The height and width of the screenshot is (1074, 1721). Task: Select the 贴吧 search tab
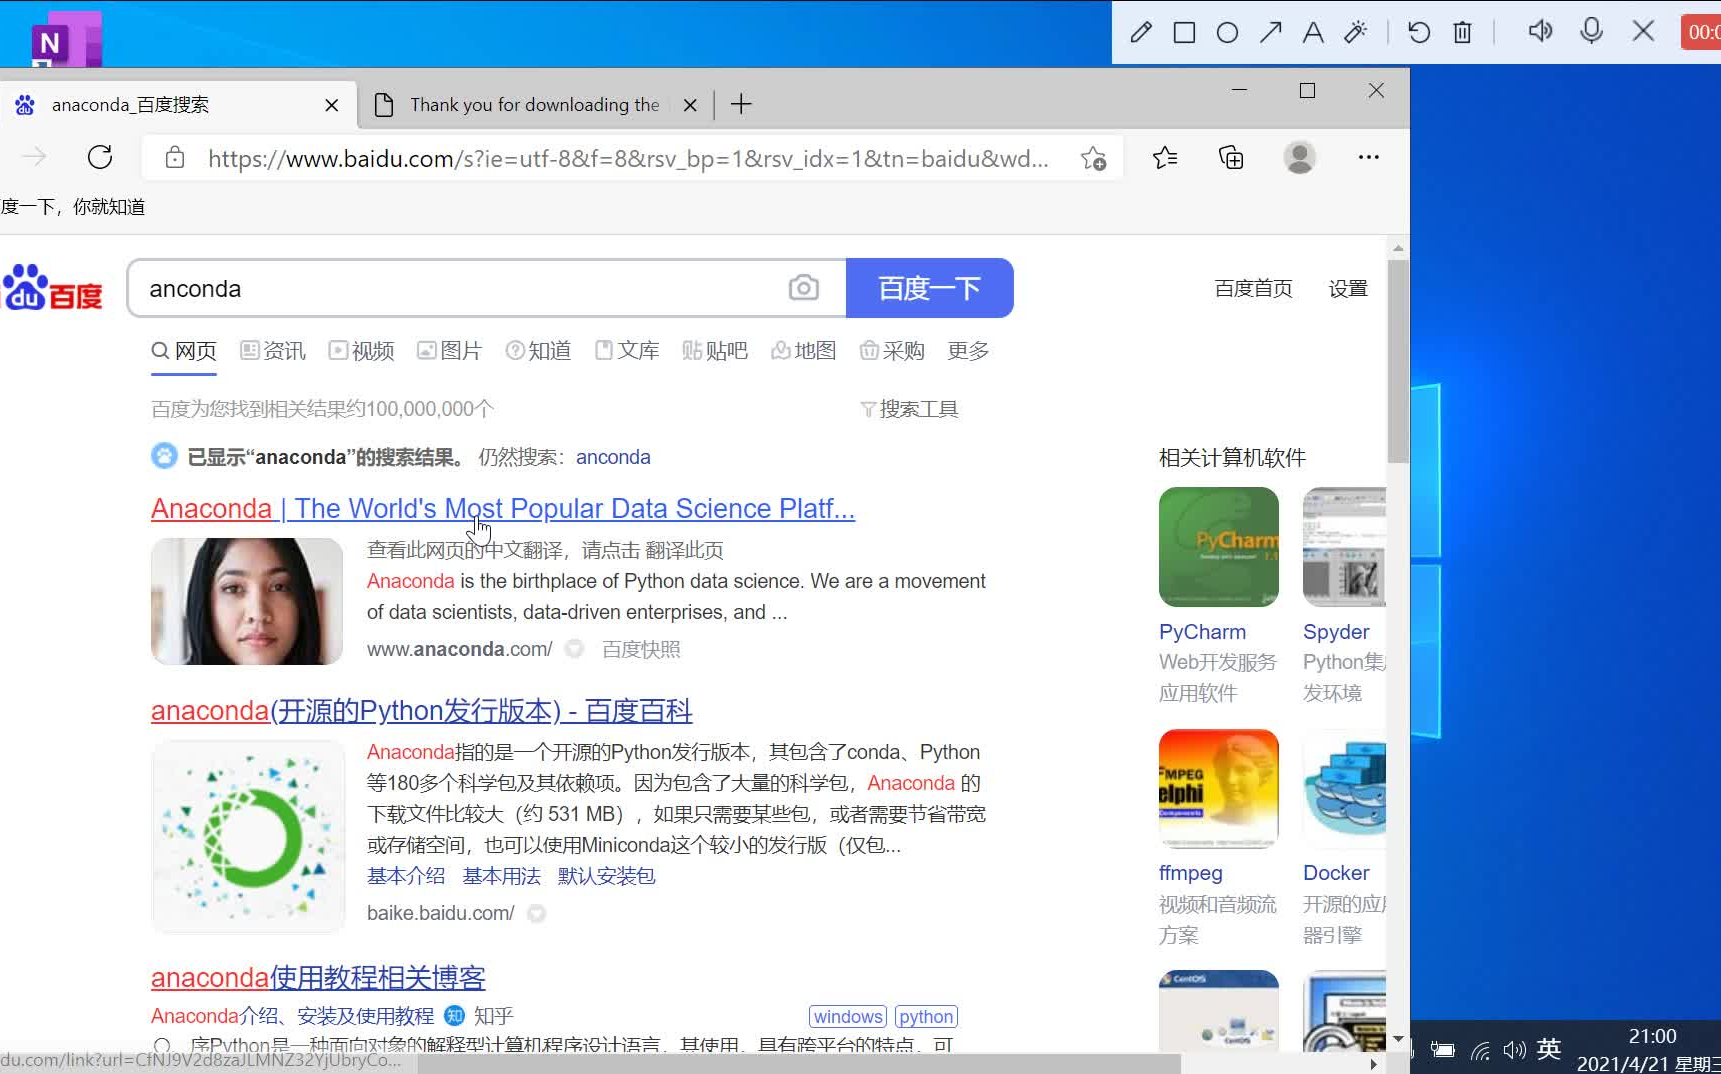click(715, 351)
